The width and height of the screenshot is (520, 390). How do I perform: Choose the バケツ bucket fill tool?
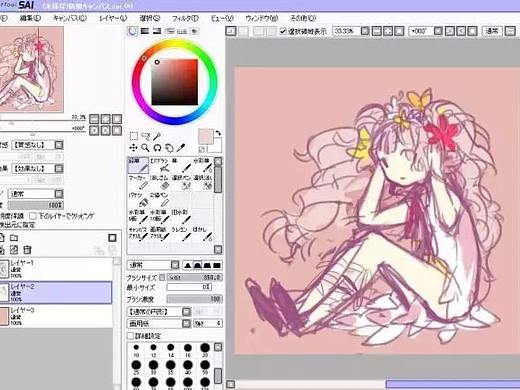point(138,200)
